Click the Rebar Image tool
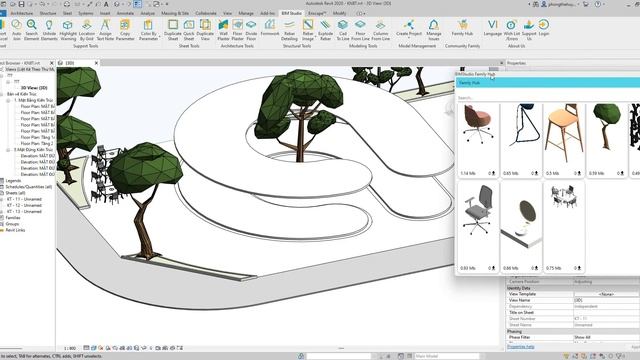The width and height of the screenshot is (640, 360). point(308,30)
